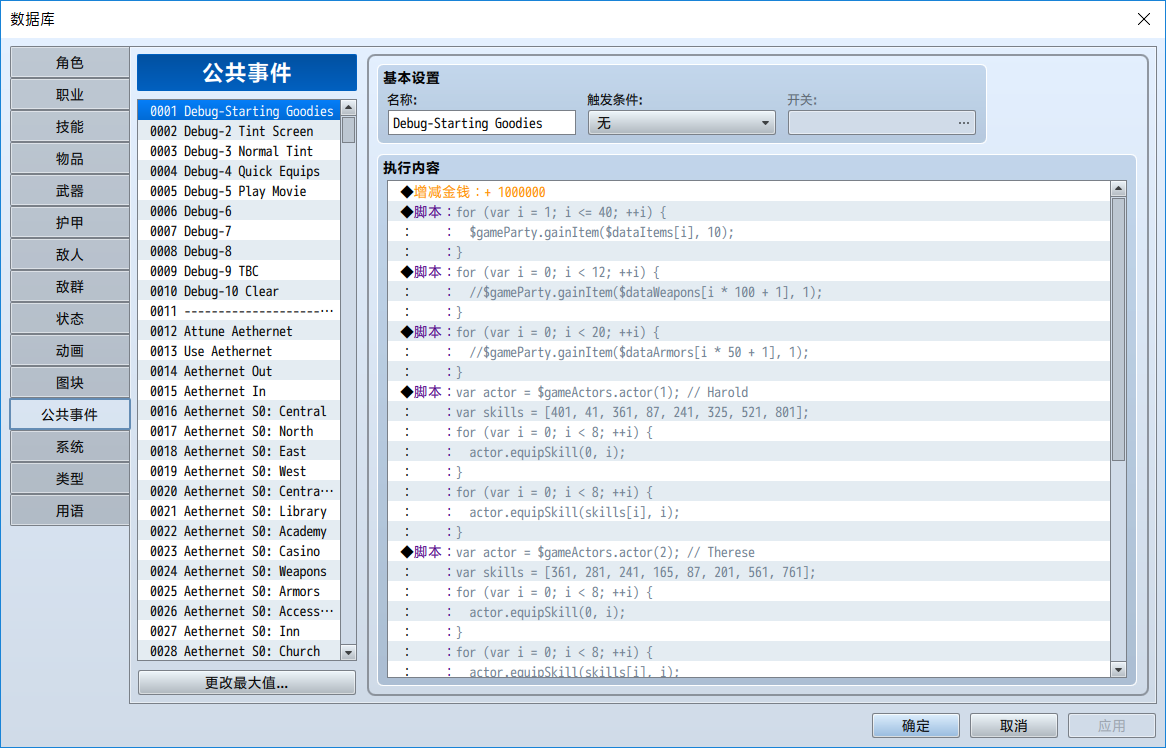1166x748 pixels.
Task: Select event 0016 Aethernet S0: Central
Action: (239, 411)
